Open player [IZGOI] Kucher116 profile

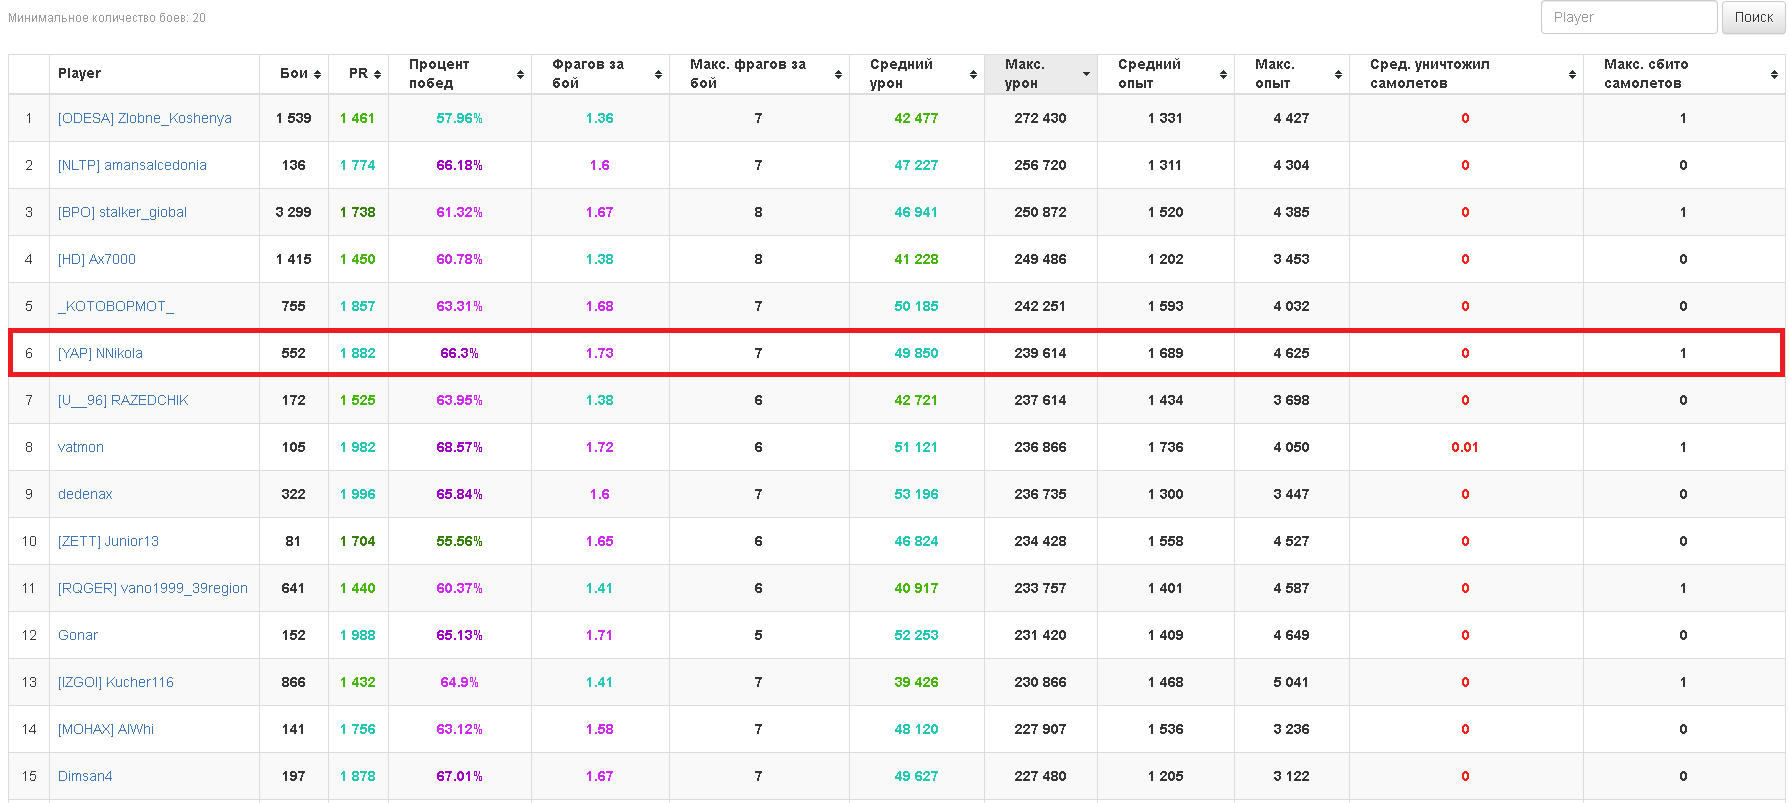click(x=116, y=682)
